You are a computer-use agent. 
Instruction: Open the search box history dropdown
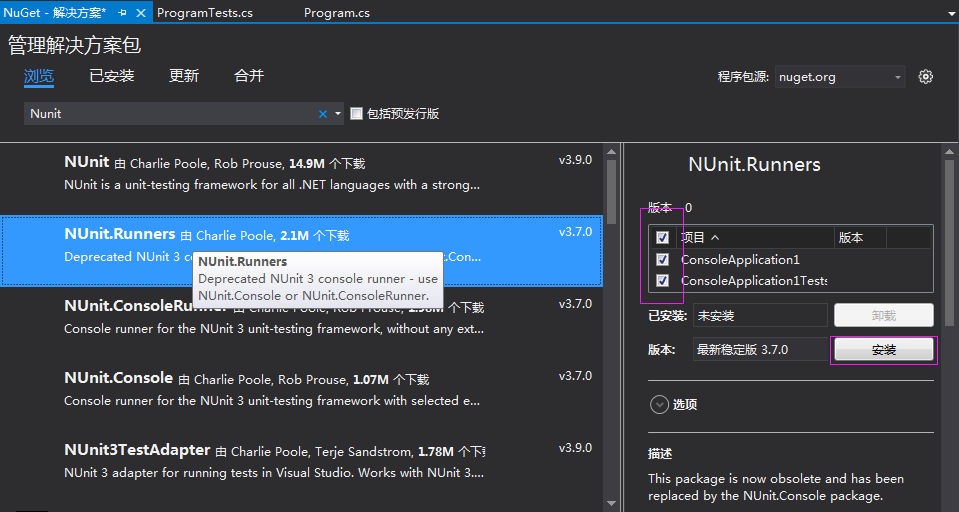pos(338,114)
